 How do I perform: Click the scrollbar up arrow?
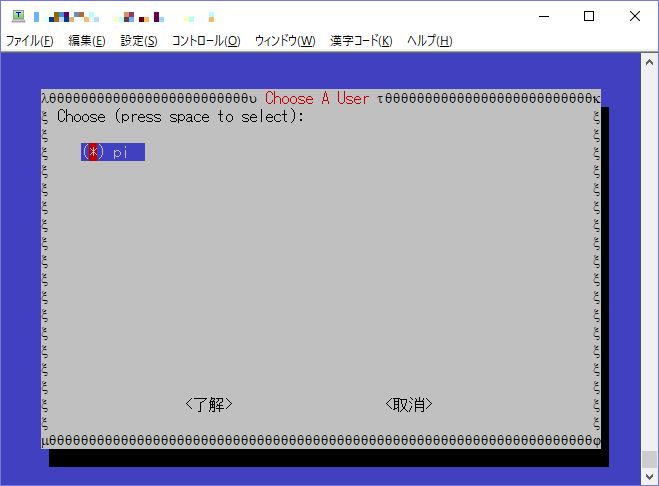click(x=649, y=63)
